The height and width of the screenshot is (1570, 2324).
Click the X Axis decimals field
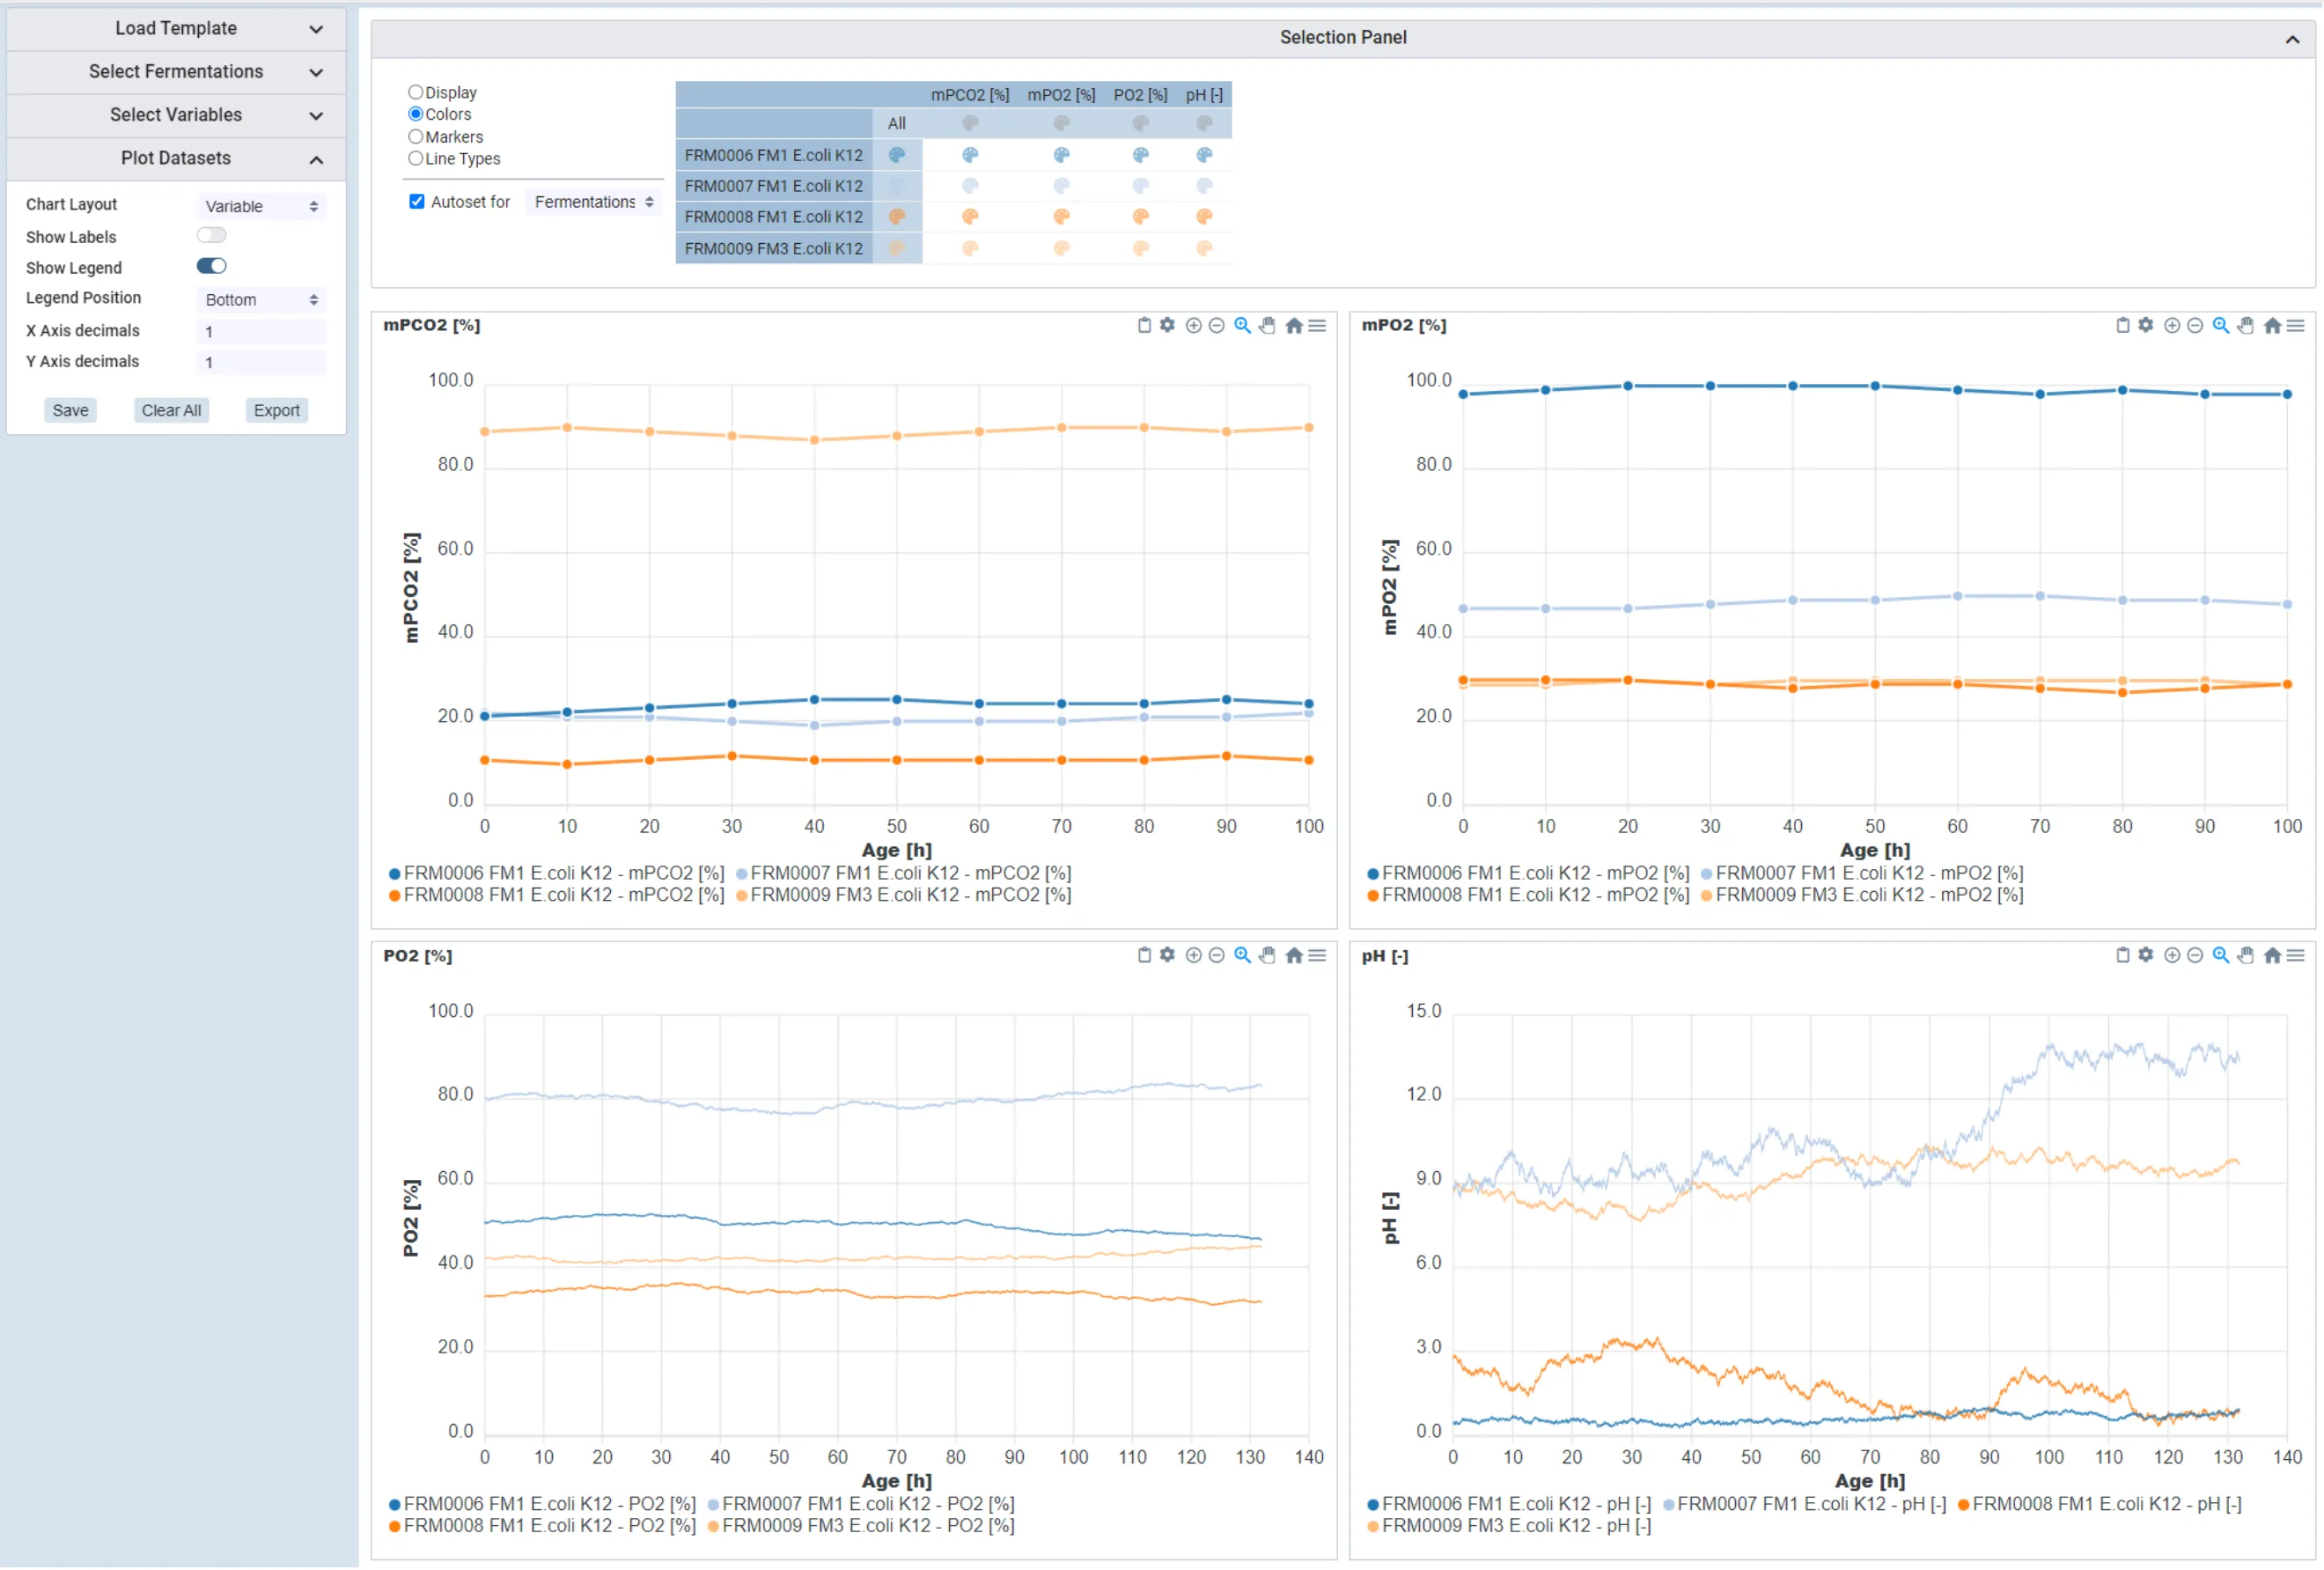pyautogui.click(x=261, y=331)
